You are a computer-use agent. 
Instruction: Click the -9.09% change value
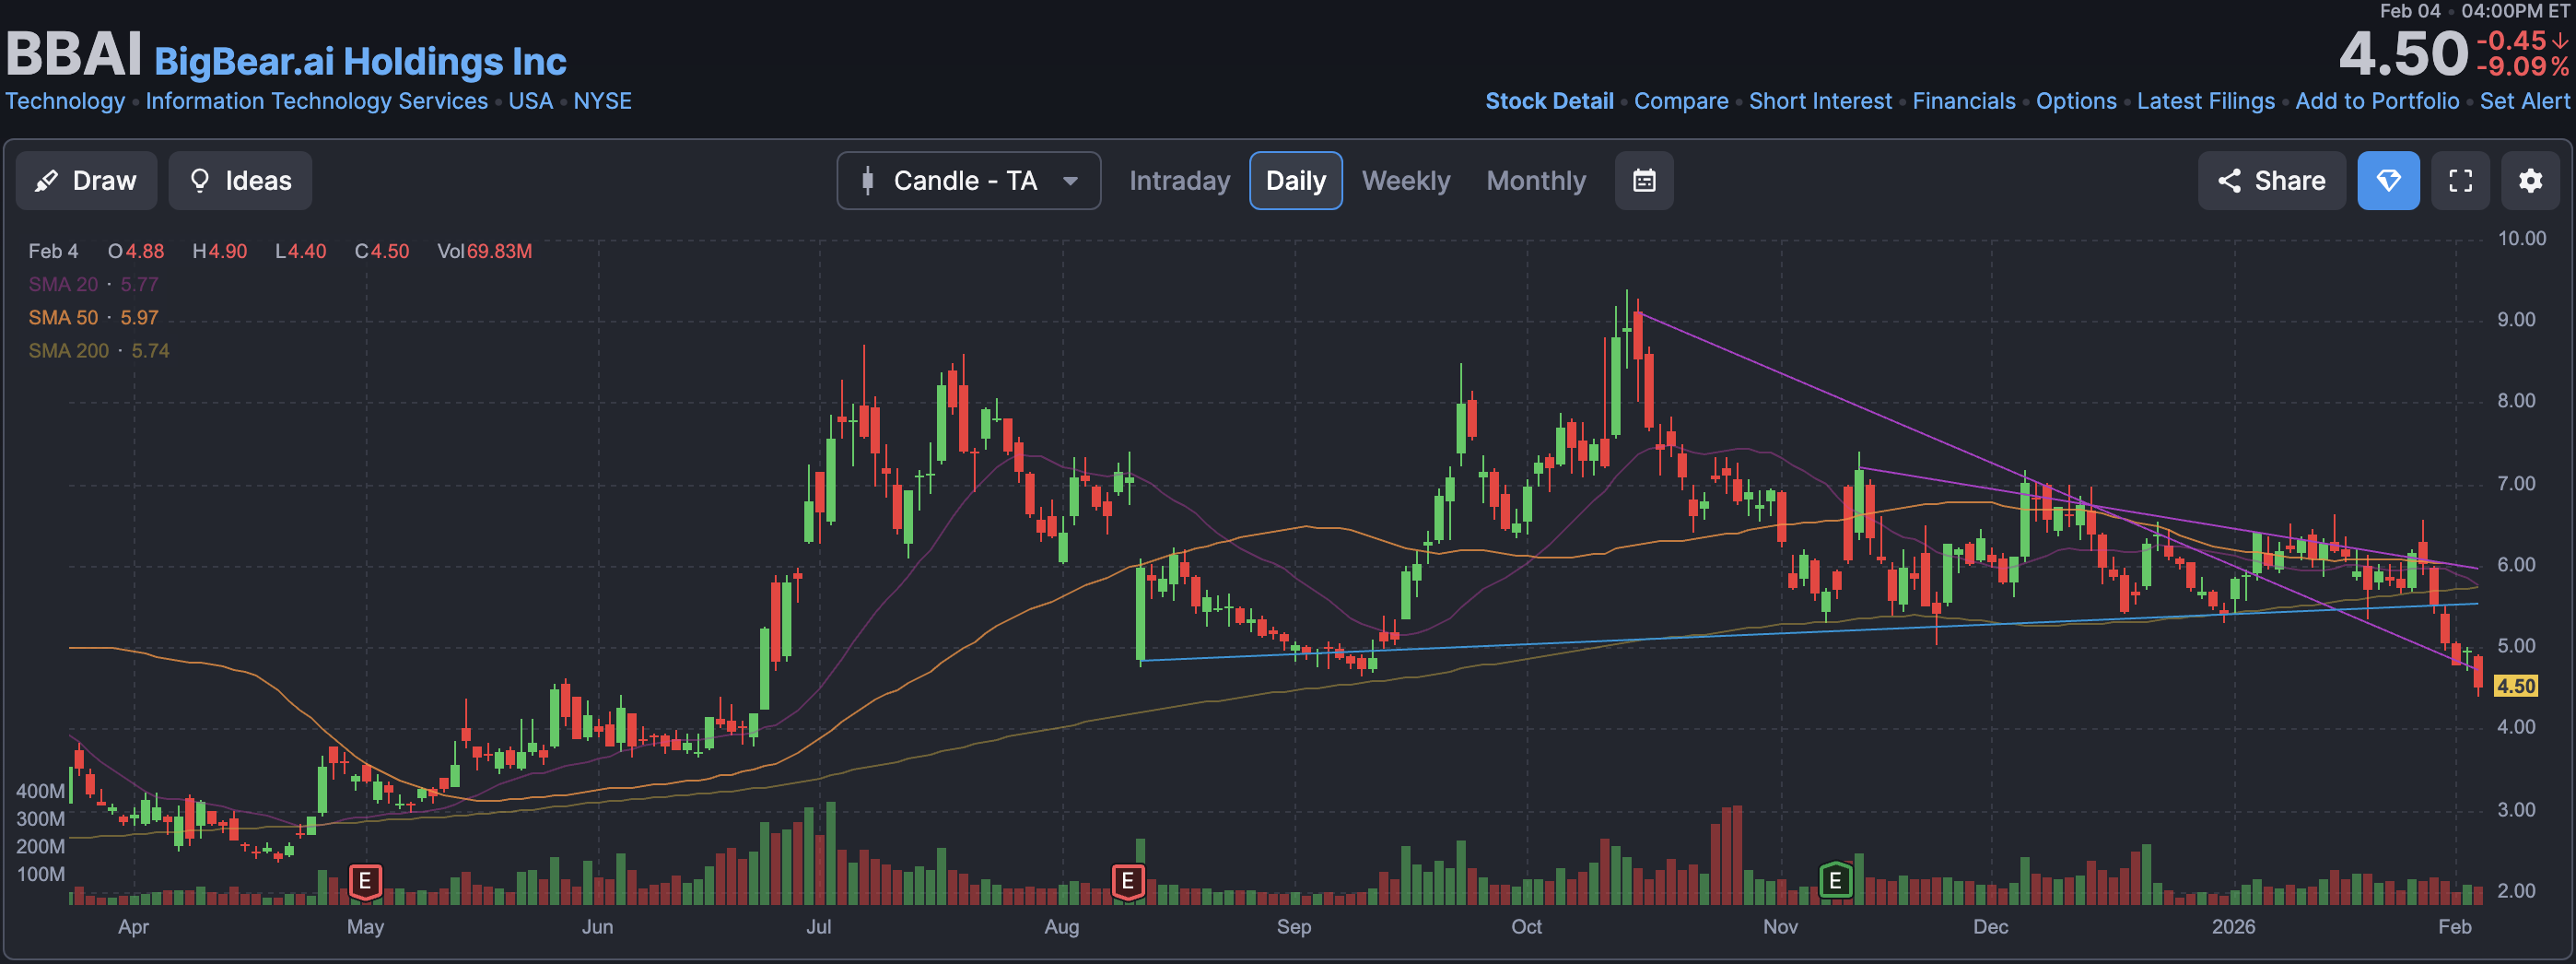(x=2522, y=67)
